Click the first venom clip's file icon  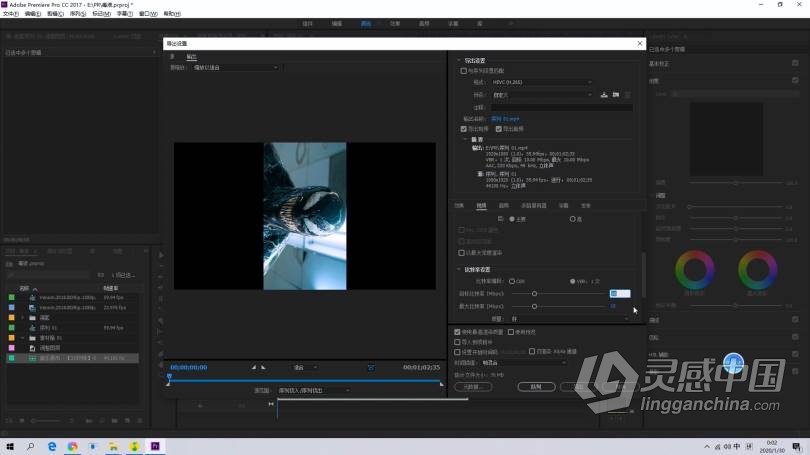click(32, 298)
